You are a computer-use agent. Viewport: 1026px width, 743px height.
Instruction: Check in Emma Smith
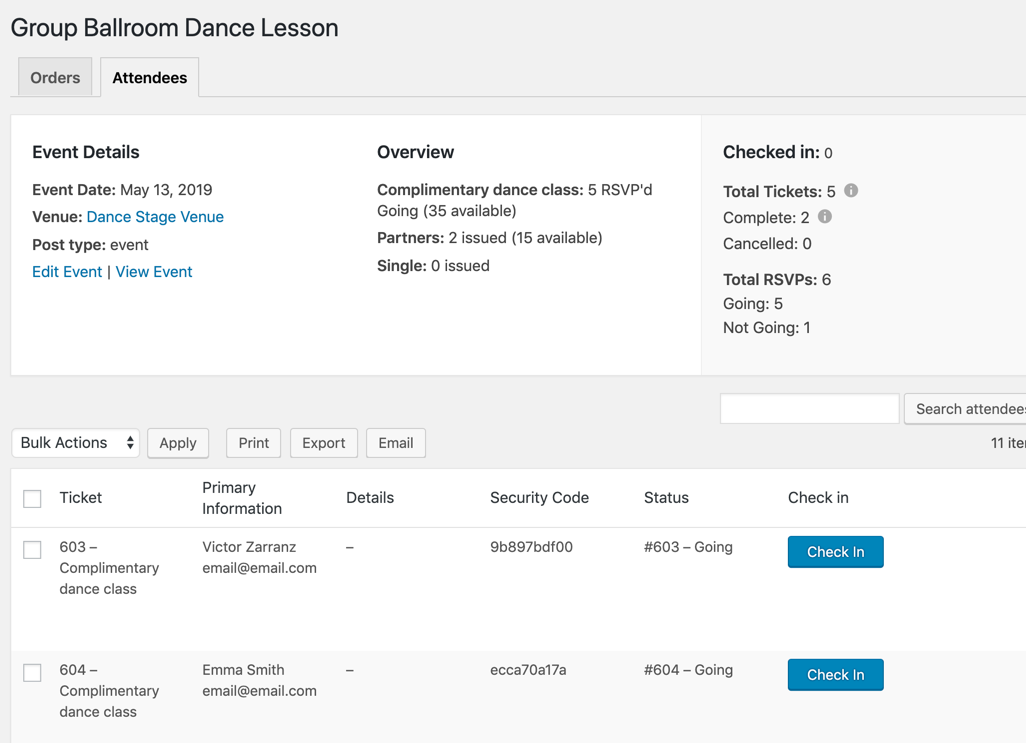point(835,675)
